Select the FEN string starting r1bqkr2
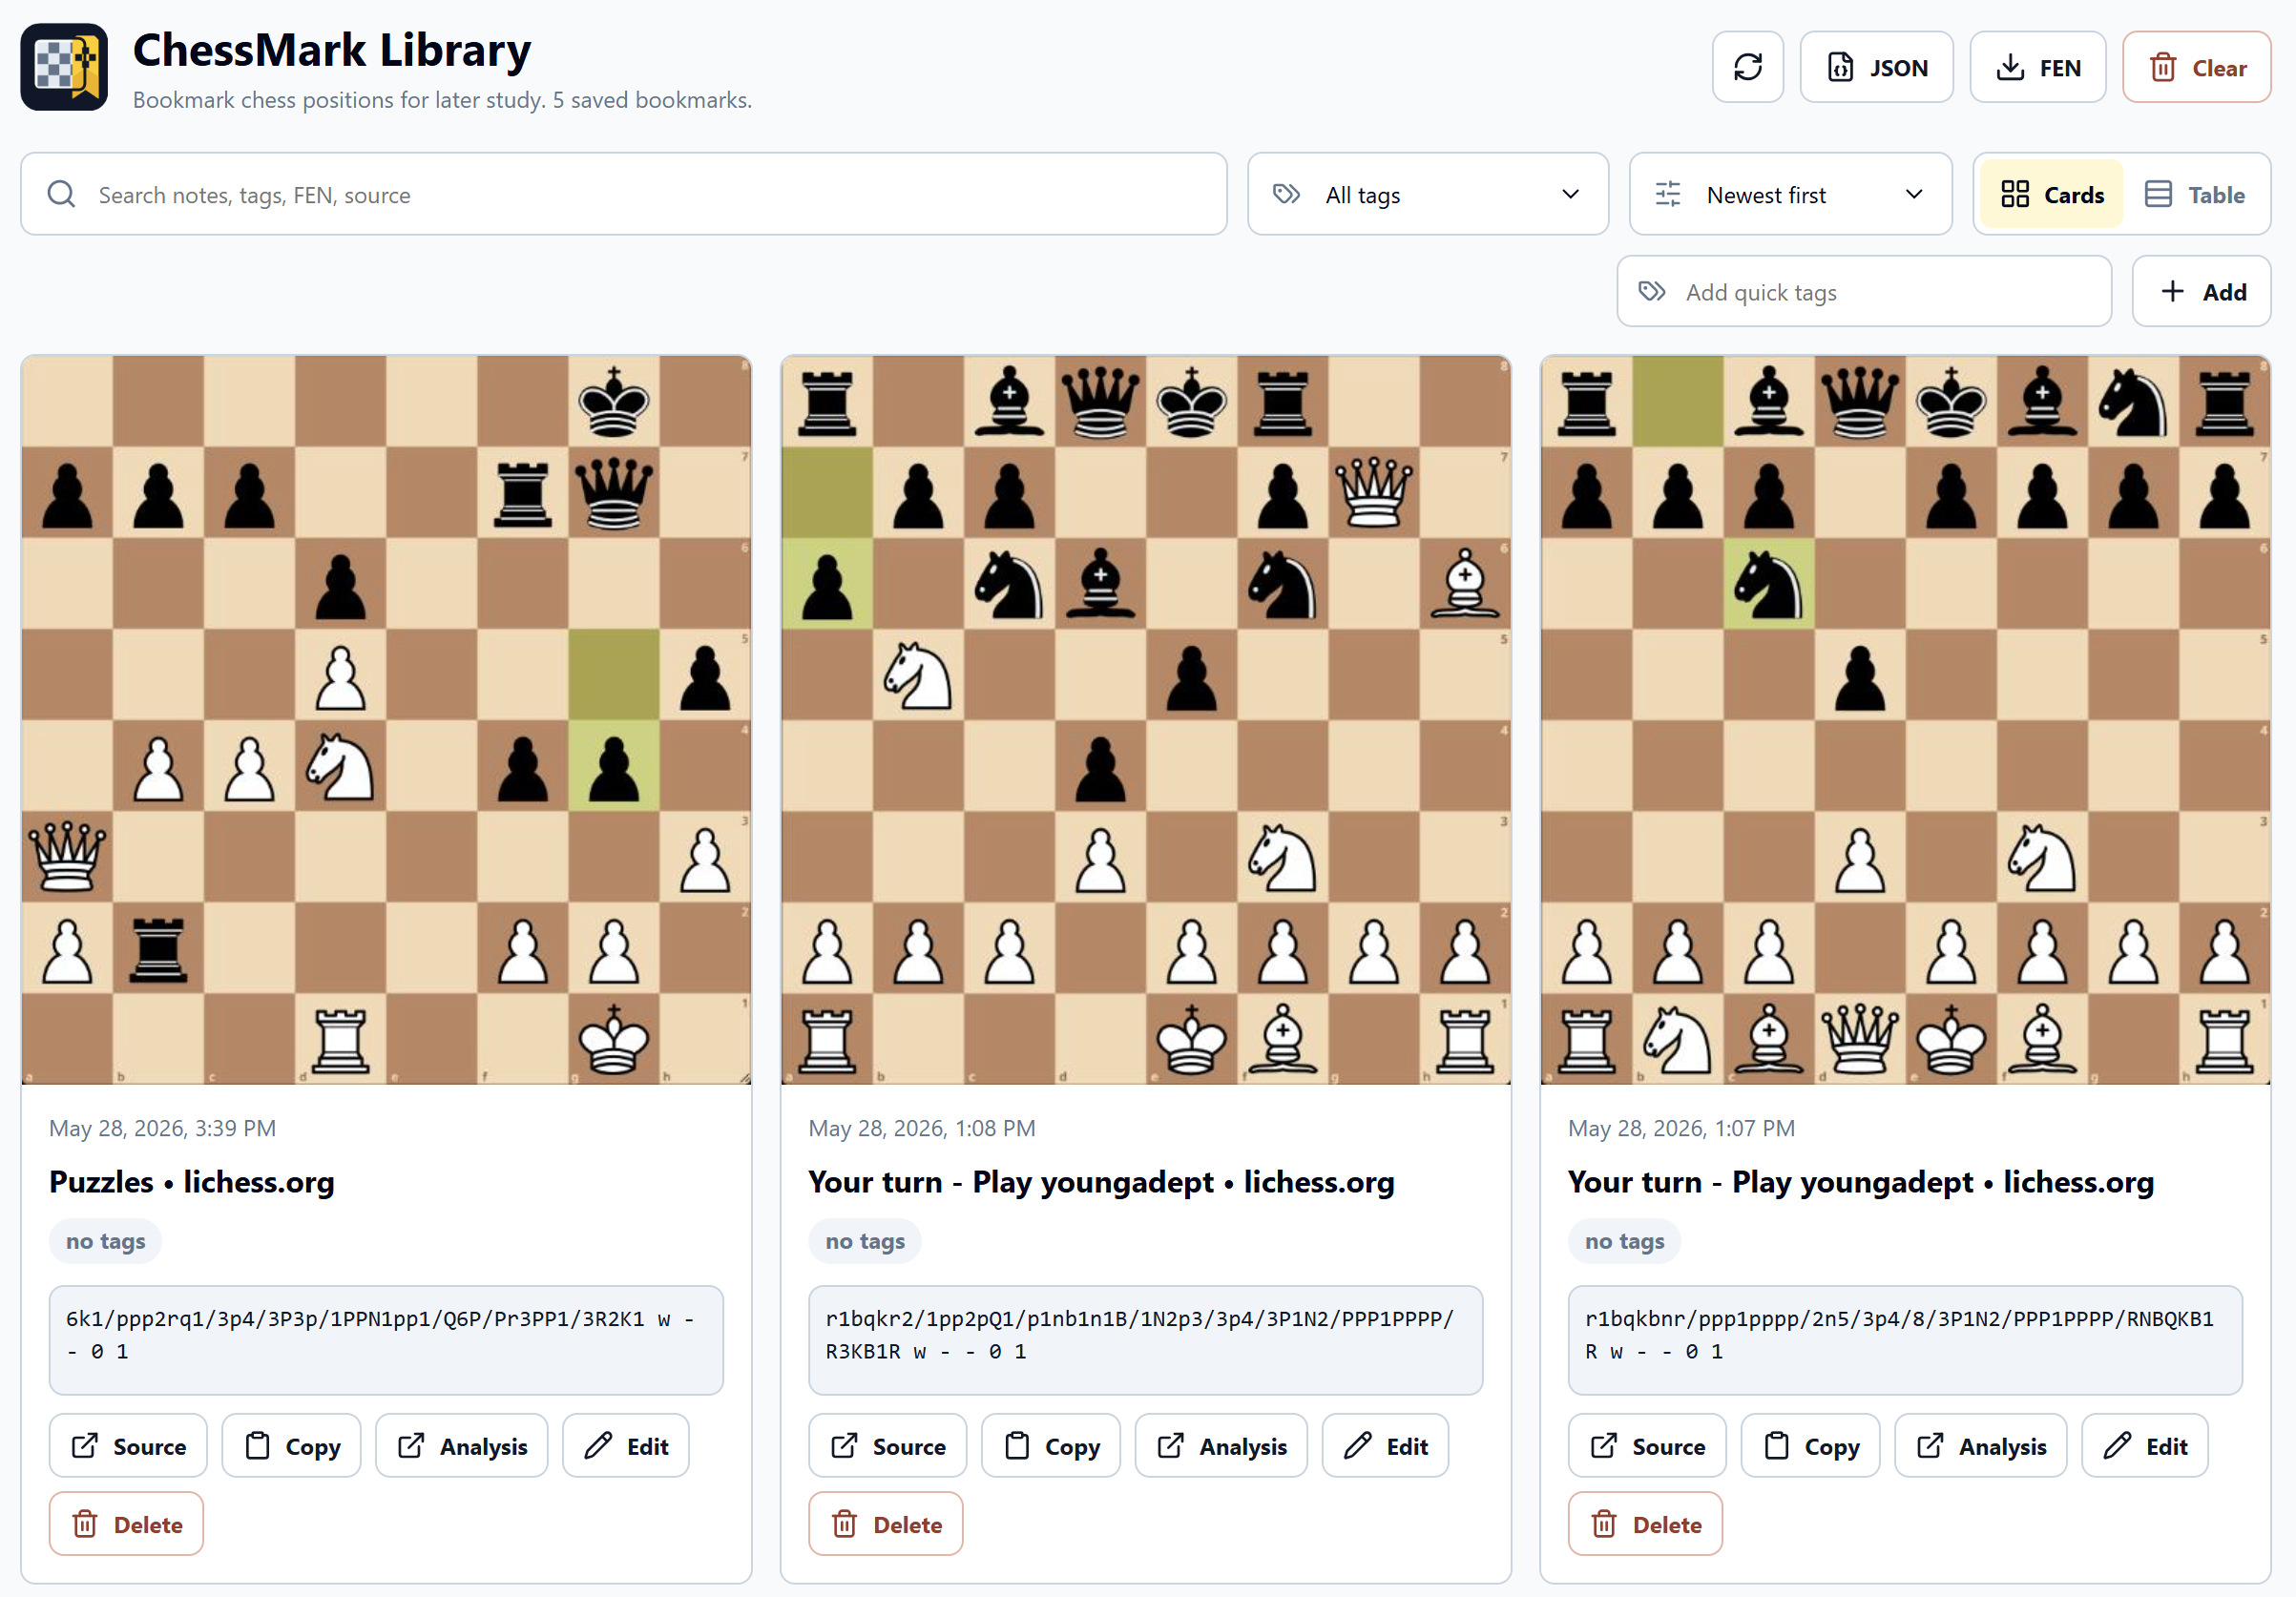 click(x=1145, y=1339)
